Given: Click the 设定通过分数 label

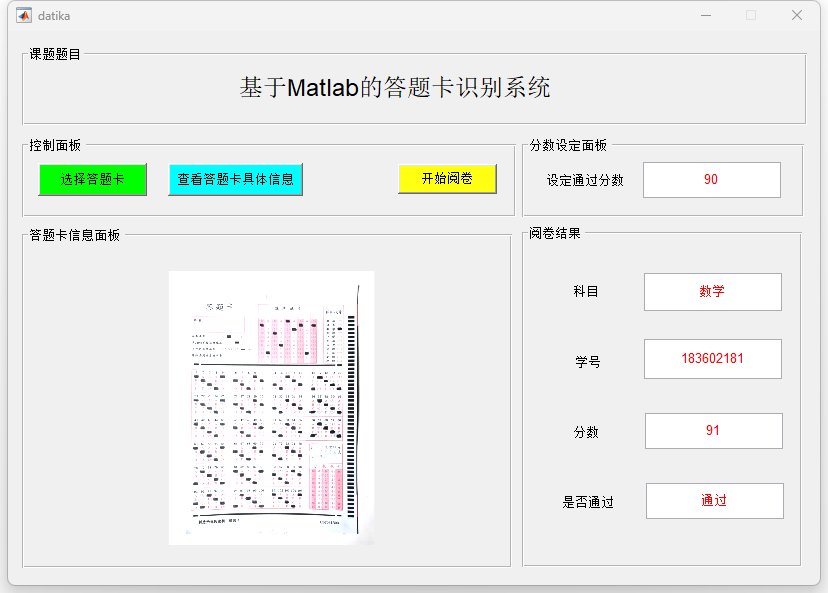Looking at the screenshot, I should [x=585, y=180].
